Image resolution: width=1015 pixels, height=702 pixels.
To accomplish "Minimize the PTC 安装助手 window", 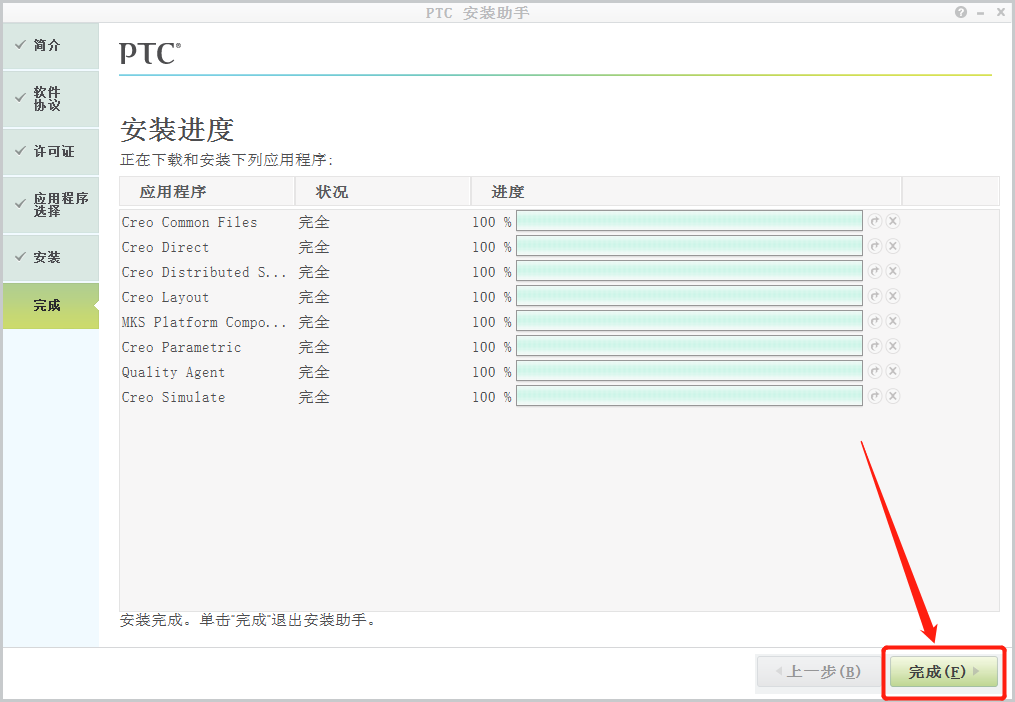I will click(981, 13).
